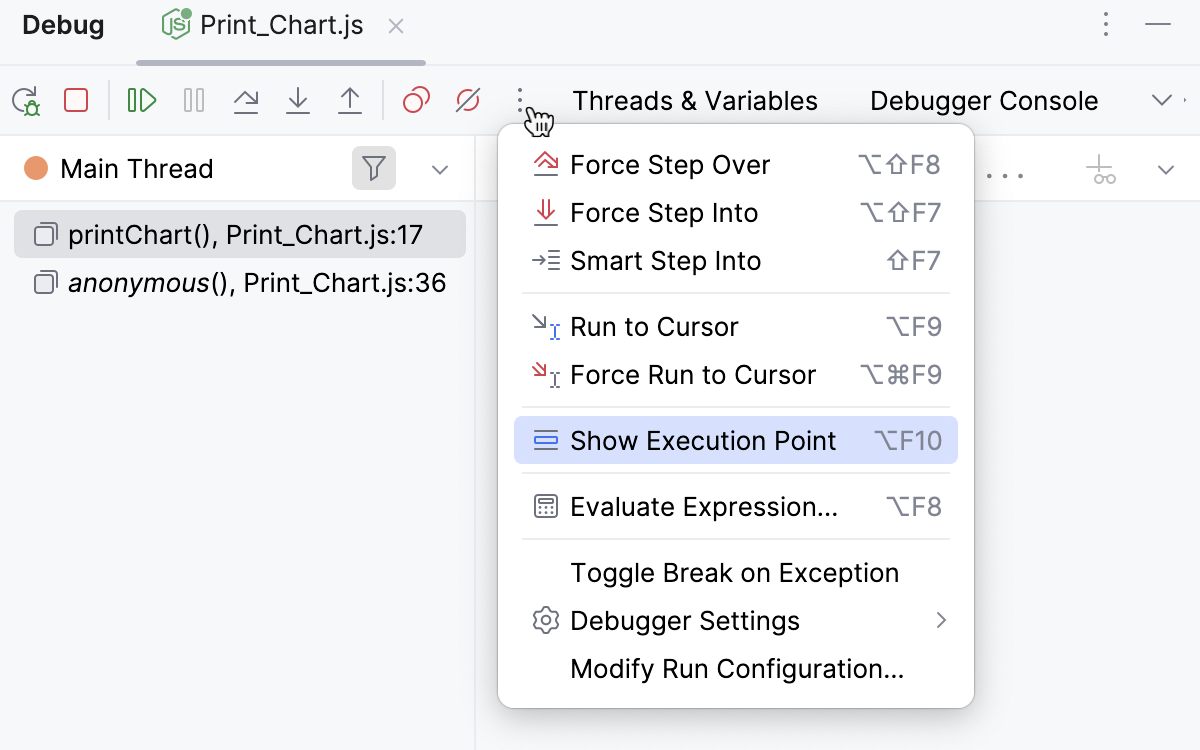Add a new watch expression
1200x750 pixels.
click(1100, 171)
